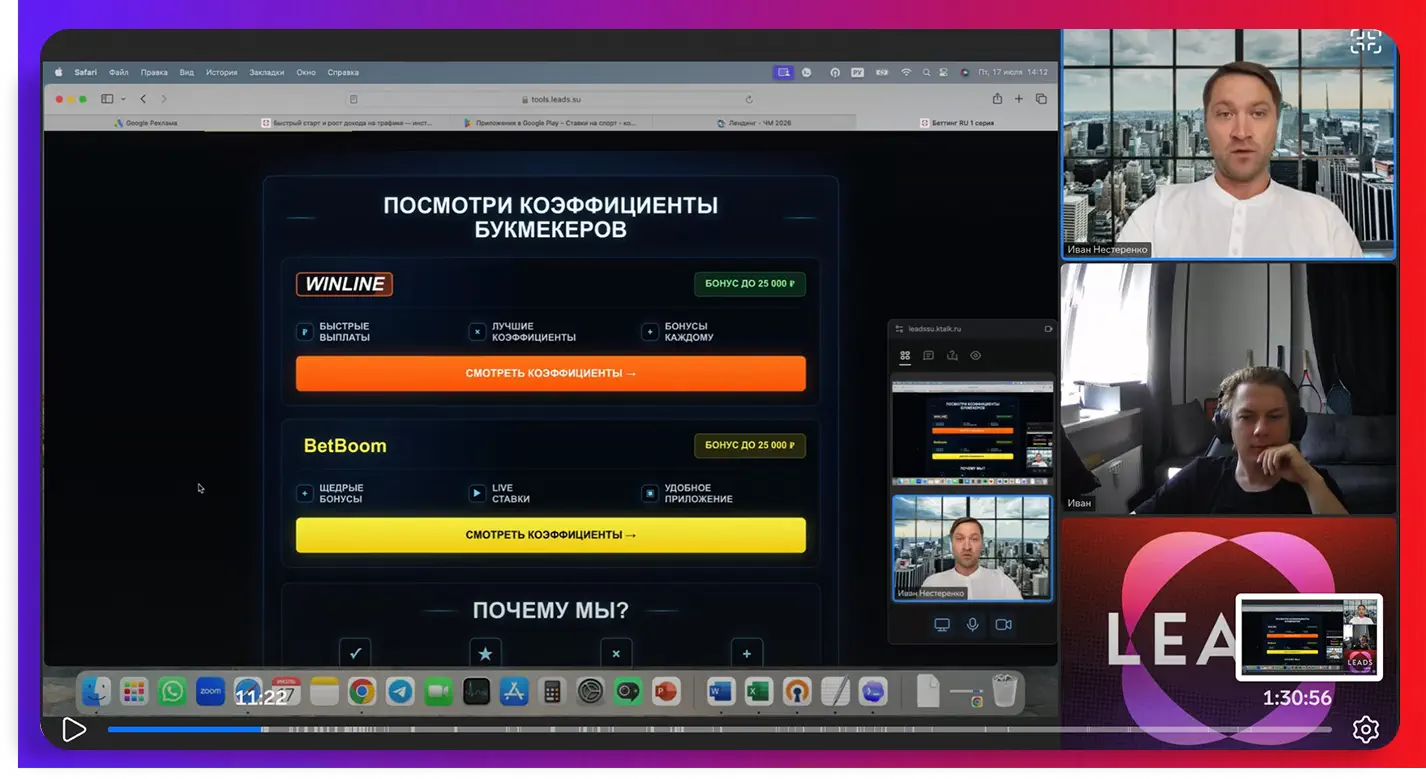
Task: Open the Окно menu
Action: (306, 72)
